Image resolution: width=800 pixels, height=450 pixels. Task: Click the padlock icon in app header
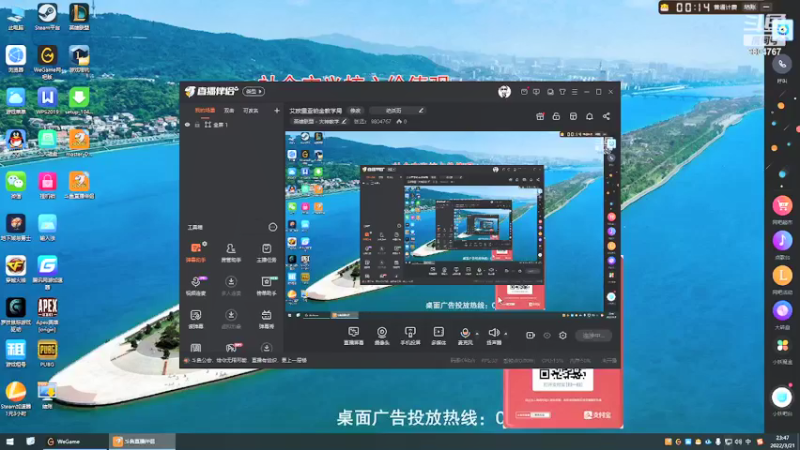[x=556, y=116]
